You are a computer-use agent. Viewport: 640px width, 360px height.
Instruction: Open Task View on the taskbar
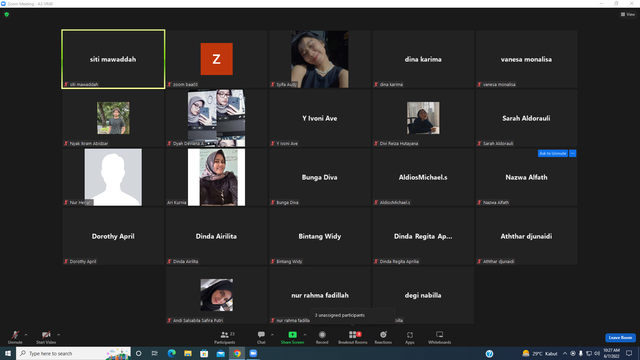coord(155,353)
